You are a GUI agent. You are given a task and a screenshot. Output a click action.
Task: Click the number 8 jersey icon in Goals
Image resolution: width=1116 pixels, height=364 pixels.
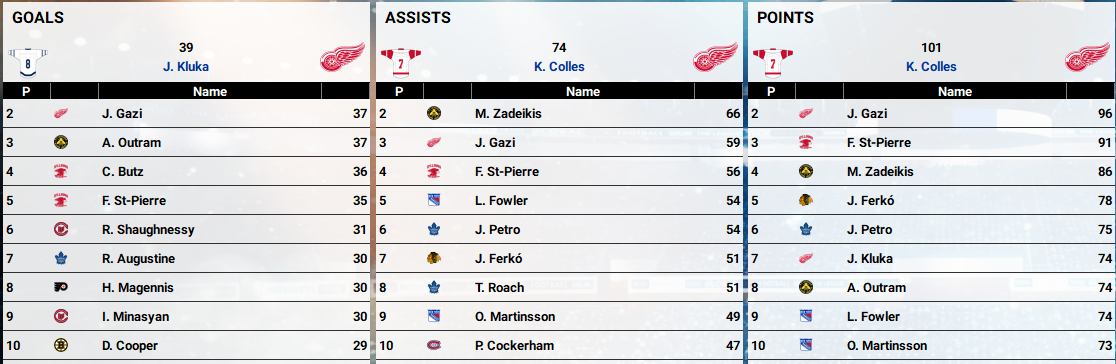(28, 62)
